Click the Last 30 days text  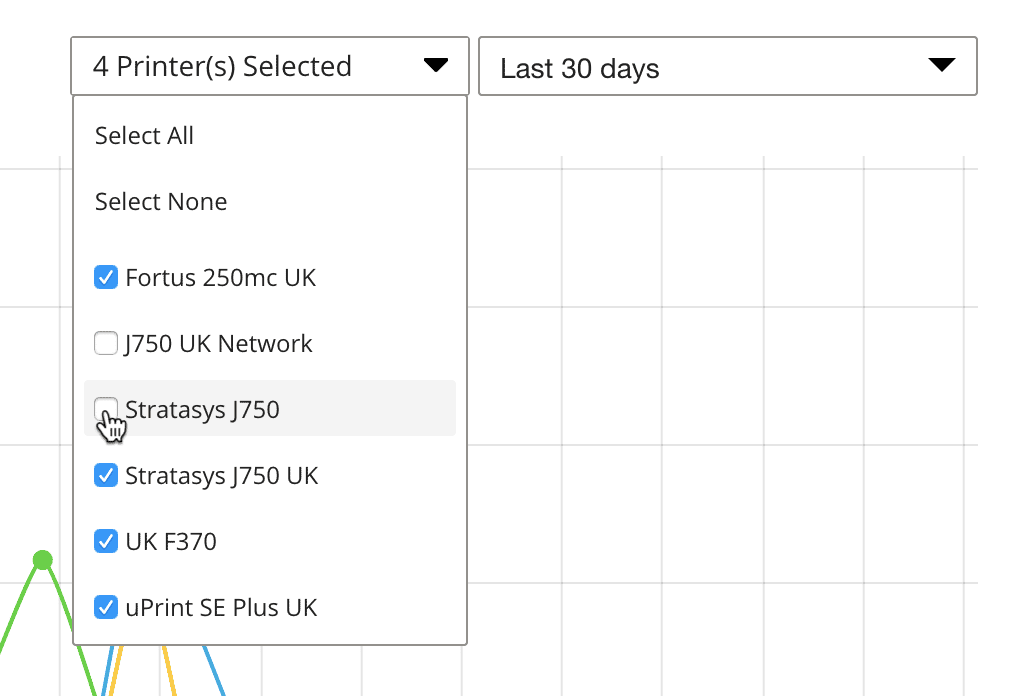tap(580, 69)
